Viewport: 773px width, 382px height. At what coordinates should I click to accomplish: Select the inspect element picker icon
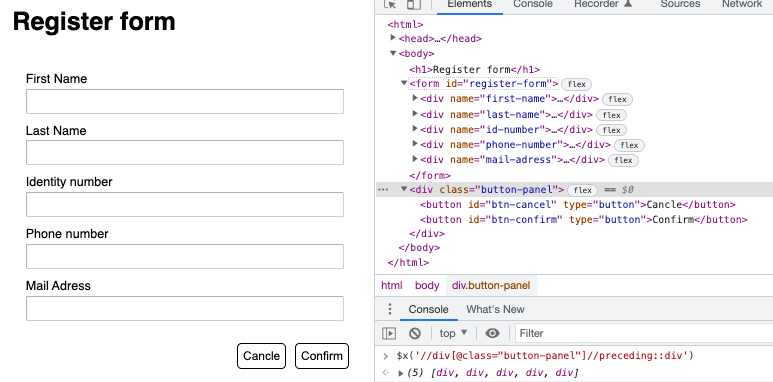pyautogui.click(x=390, y=4)
